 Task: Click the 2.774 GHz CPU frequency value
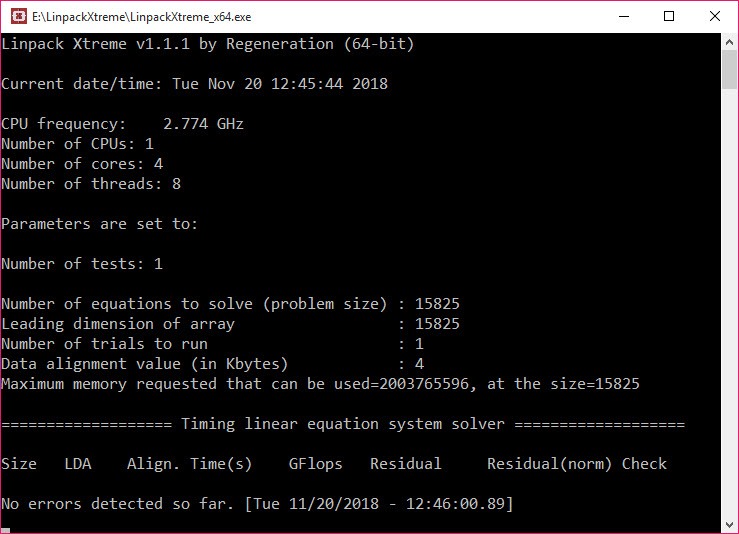203,124
